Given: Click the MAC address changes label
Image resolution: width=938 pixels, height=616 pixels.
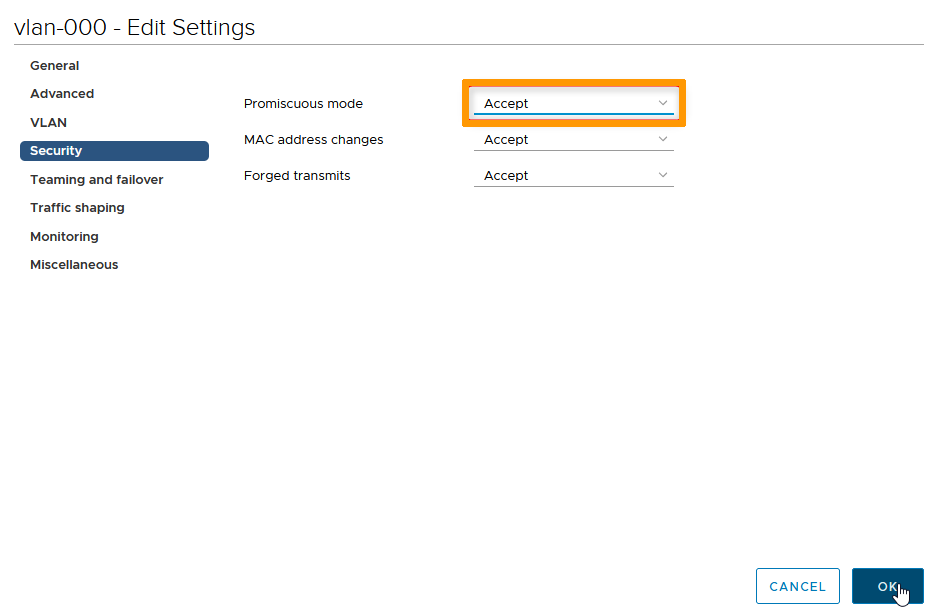Looking at the screenshot, I should coord(313,140).
